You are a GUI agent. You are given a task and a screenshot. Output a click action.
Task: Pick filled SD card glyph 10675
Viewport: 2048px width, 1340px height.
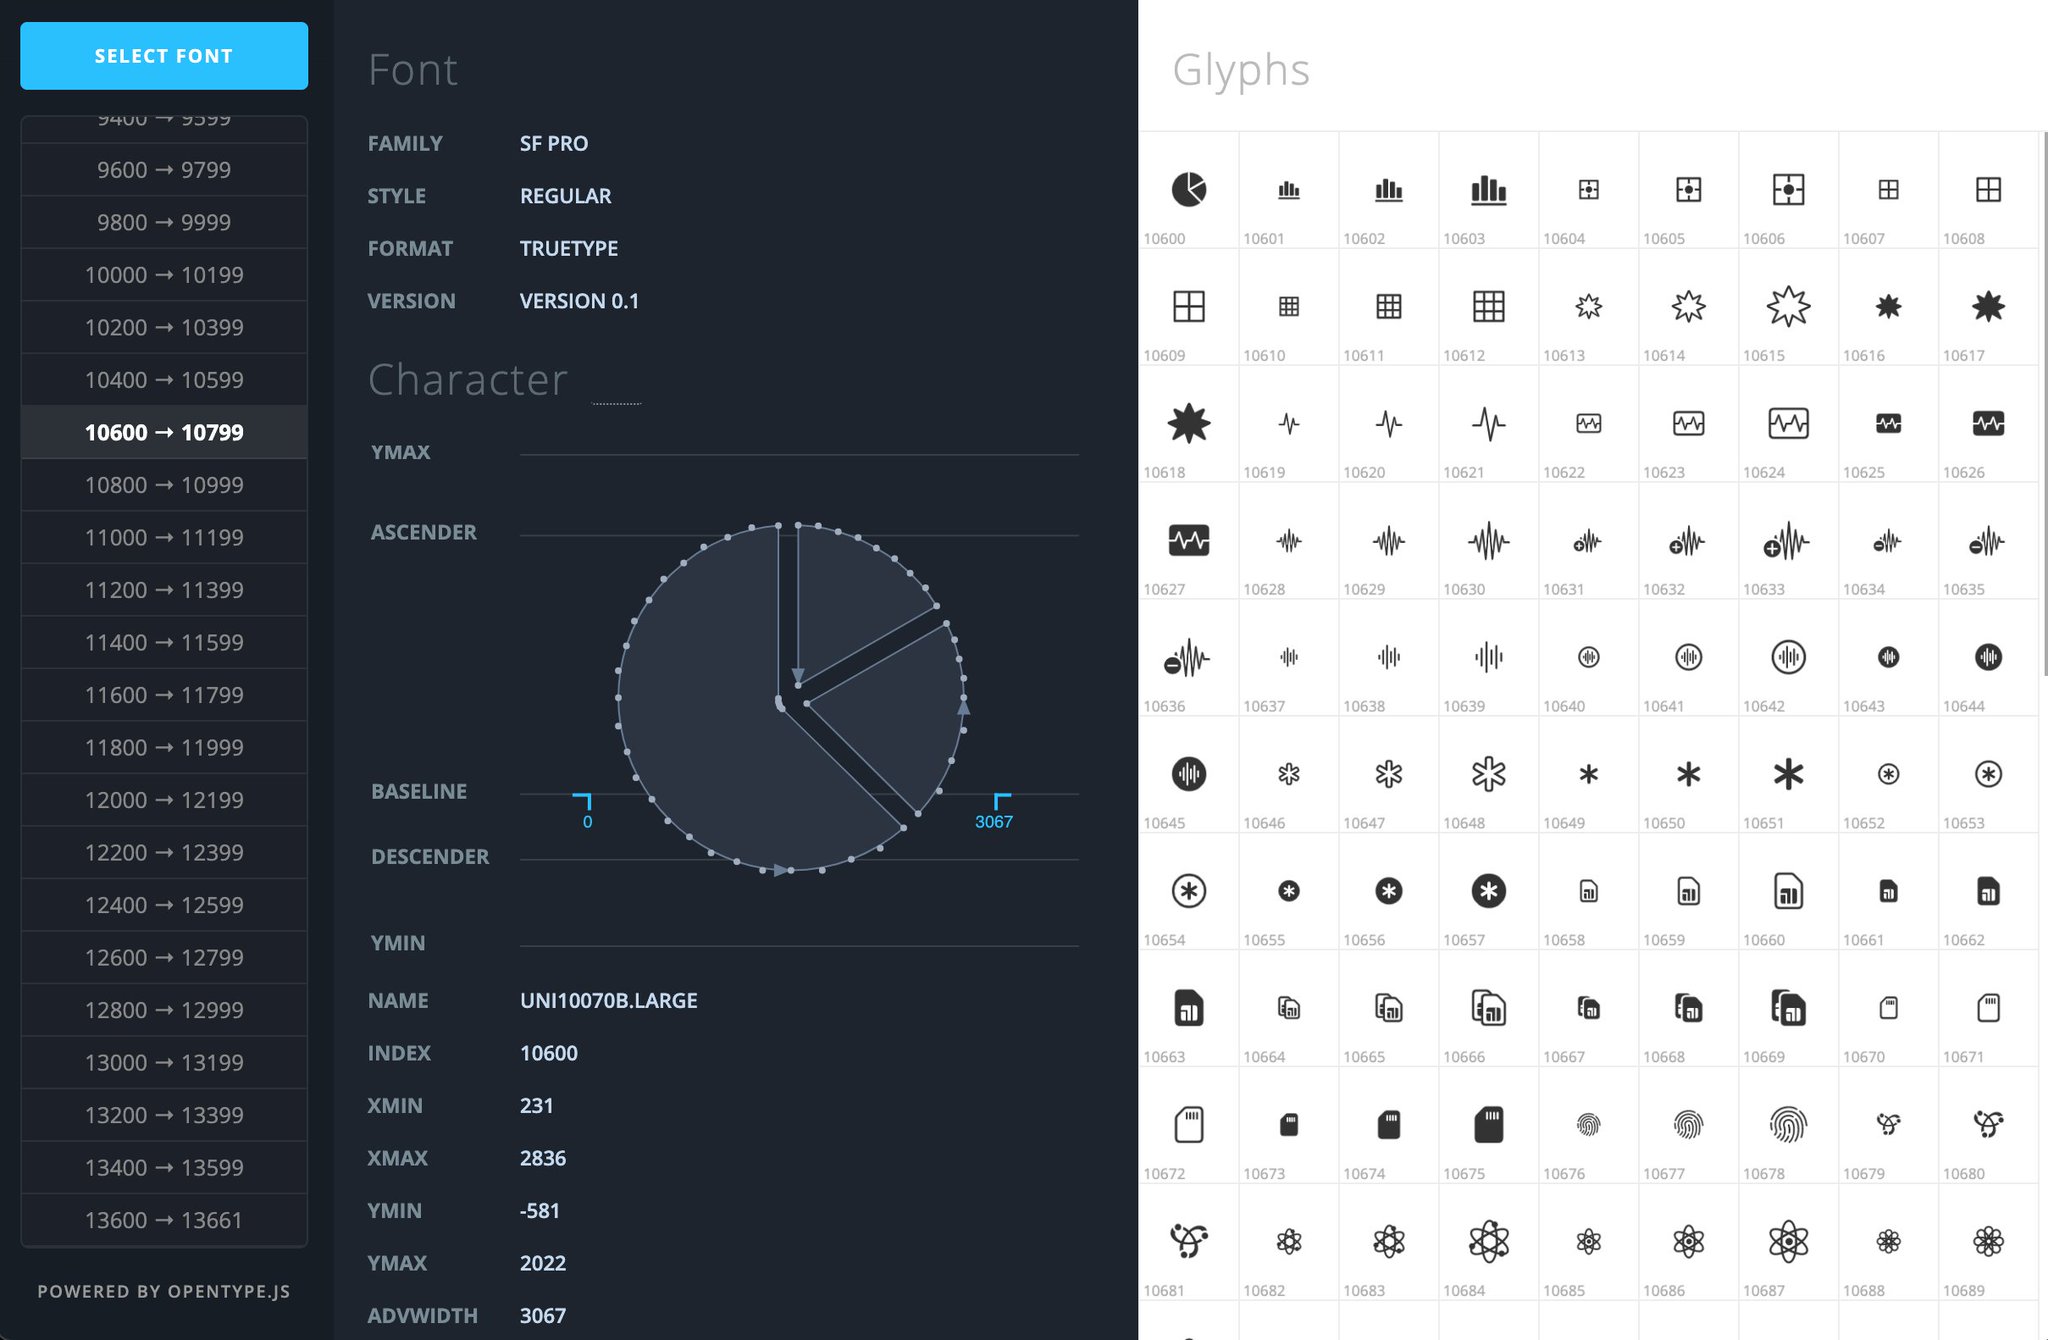(x=1489, y=1126)
